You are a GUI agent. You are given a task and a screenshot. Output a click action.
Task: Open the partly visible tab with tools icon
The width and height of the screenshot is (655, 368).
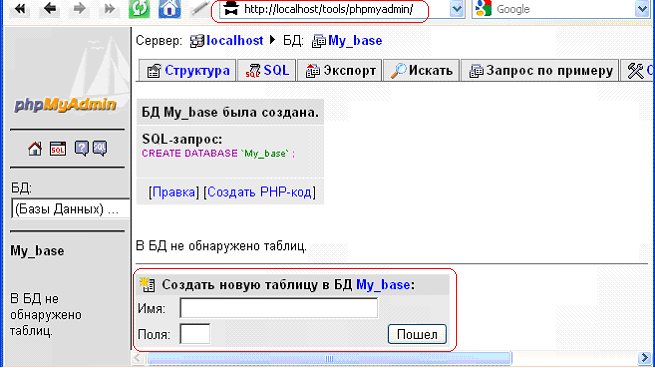[638, 70]
